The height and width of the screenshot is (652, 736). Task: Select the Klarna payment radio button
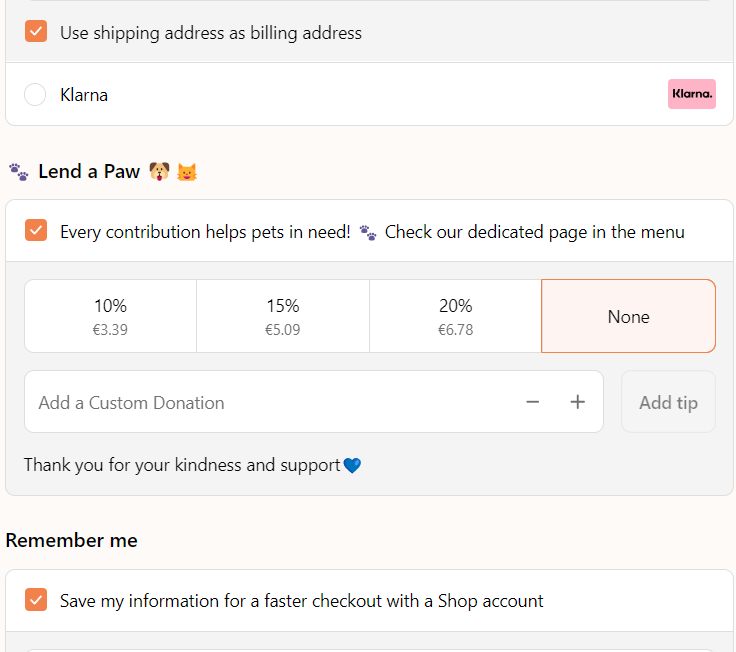(35, 95)
